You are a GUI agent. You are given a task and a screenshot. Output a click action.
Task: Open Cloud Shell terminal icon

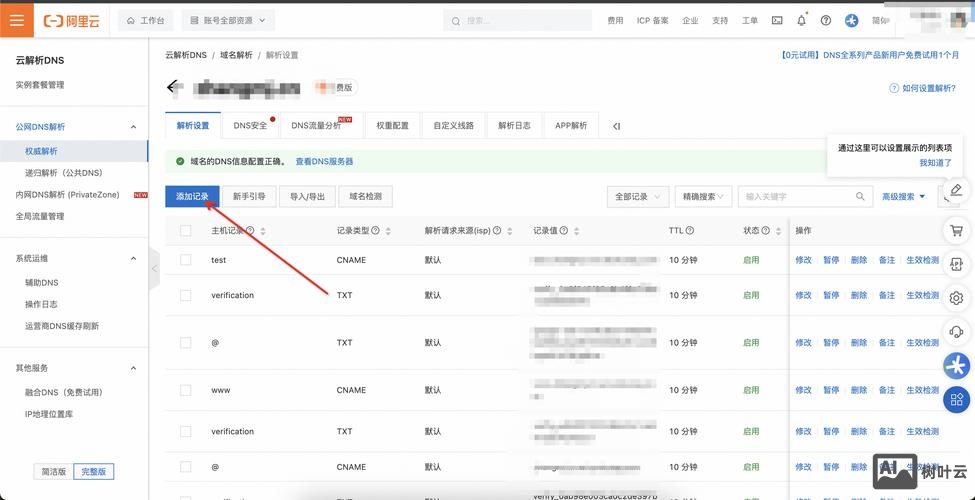pyautogui.click(x=777, y=21)
